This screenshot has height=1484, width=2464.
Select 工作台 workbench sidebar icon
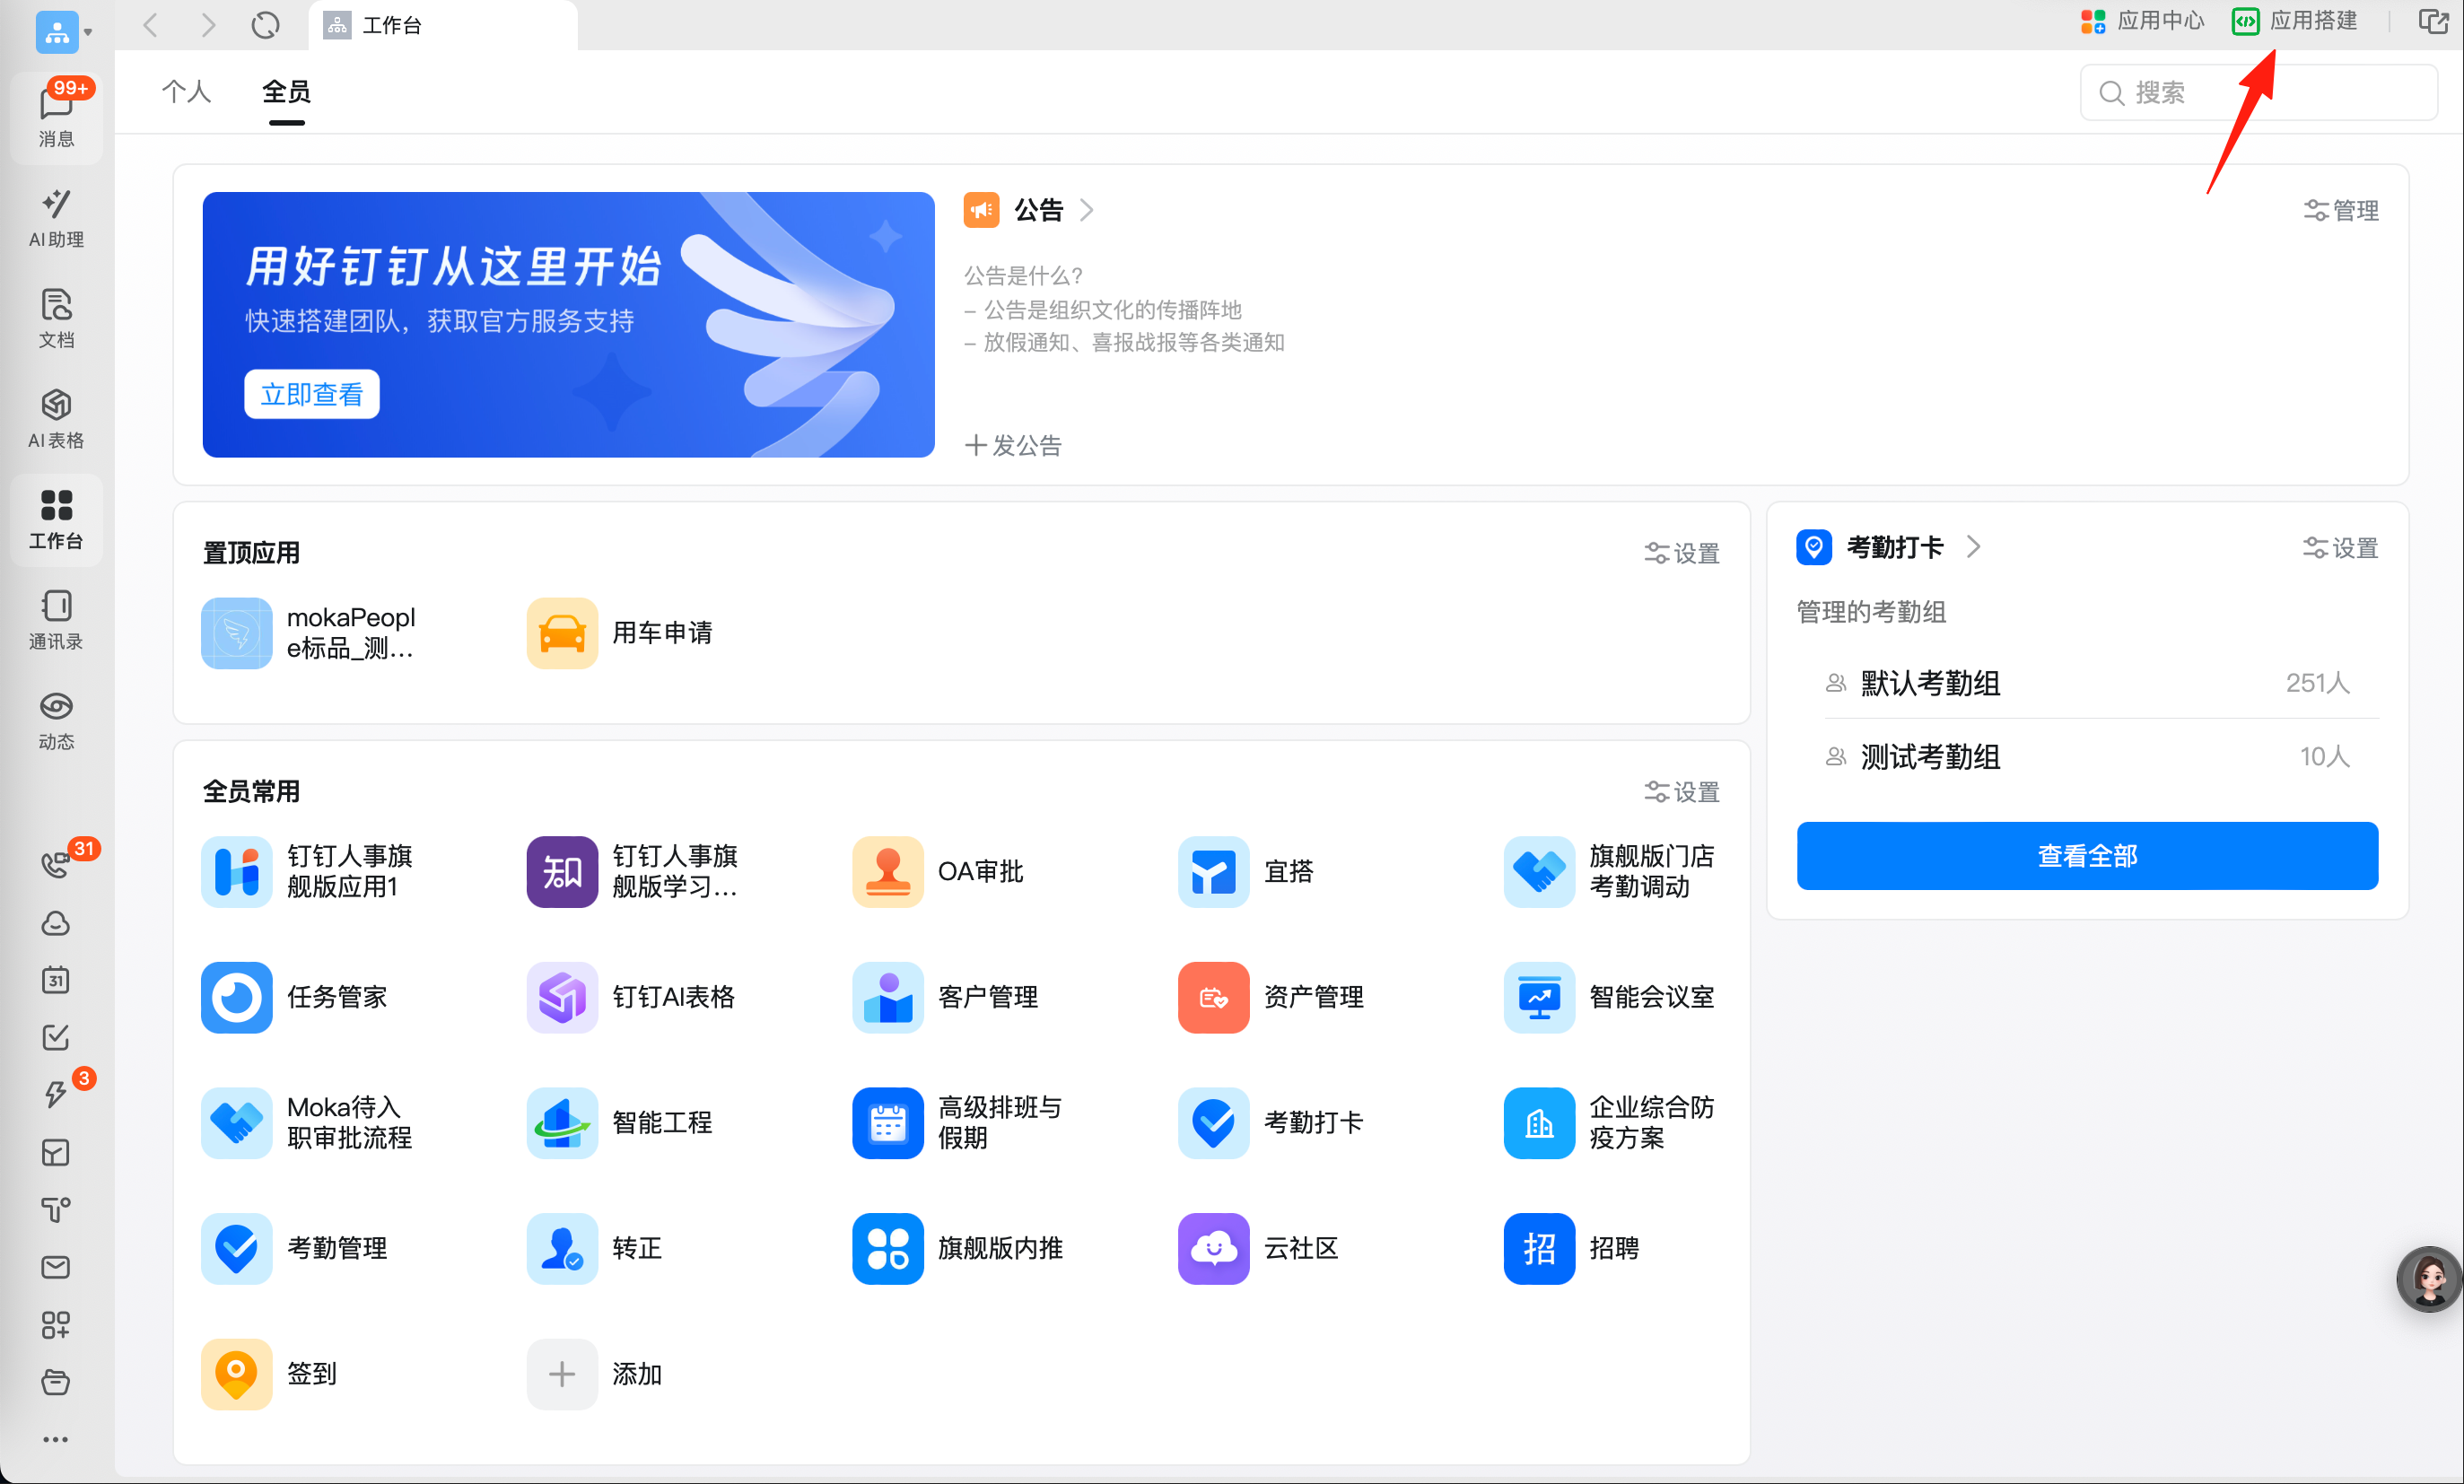(56, 519)
